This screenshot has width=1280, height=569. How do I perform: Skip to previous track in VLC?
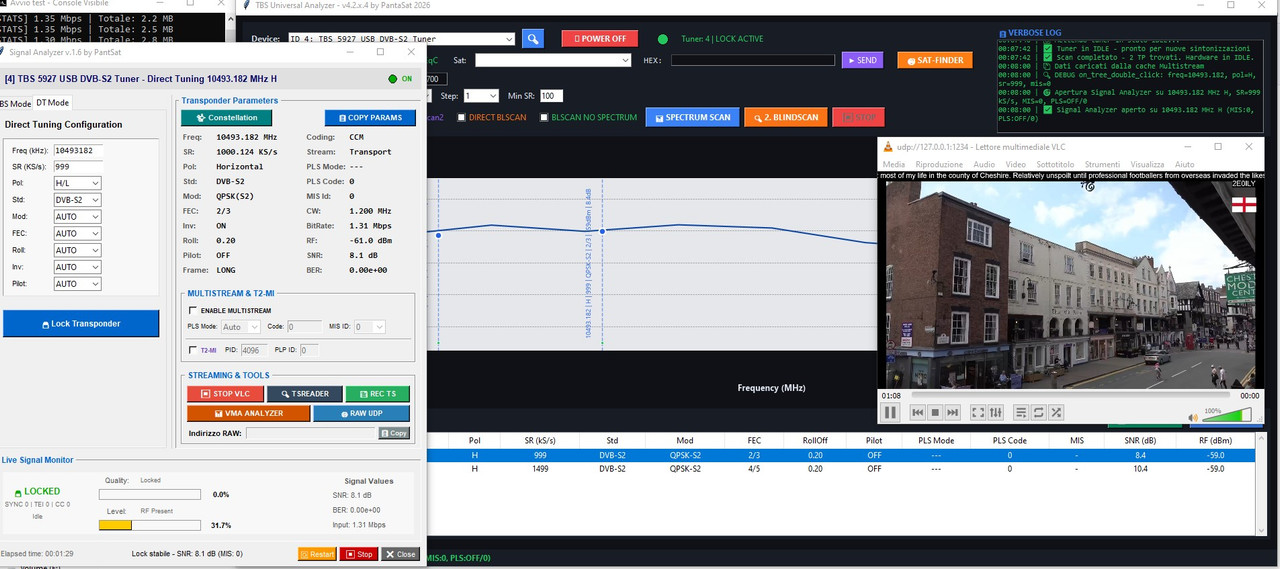tap(917, 412)
